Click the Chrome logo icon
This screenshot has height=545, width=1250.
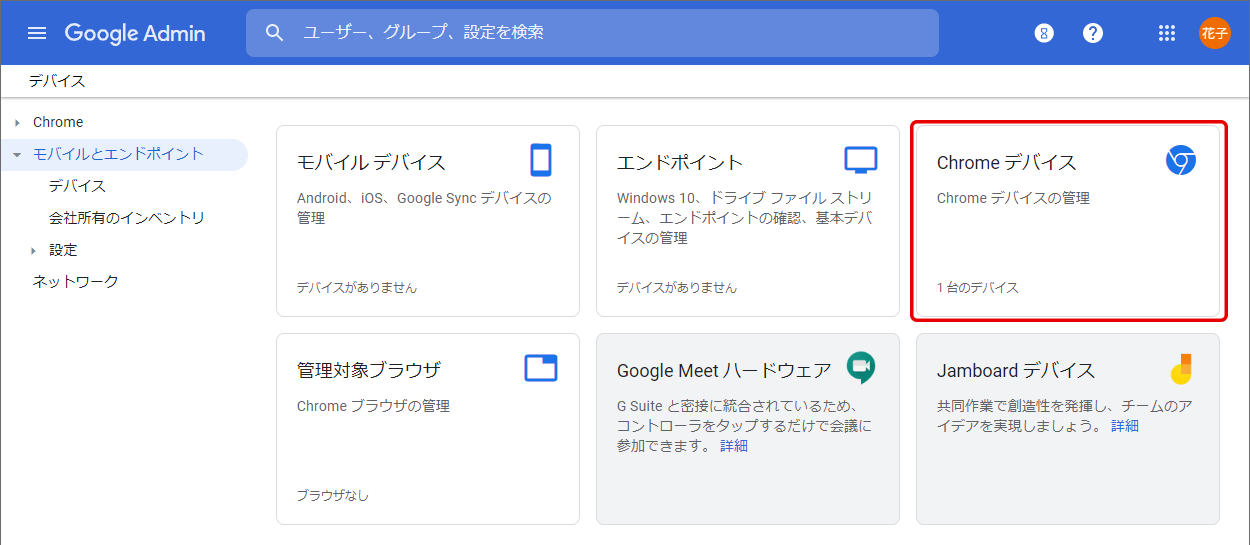(1180, 161)
